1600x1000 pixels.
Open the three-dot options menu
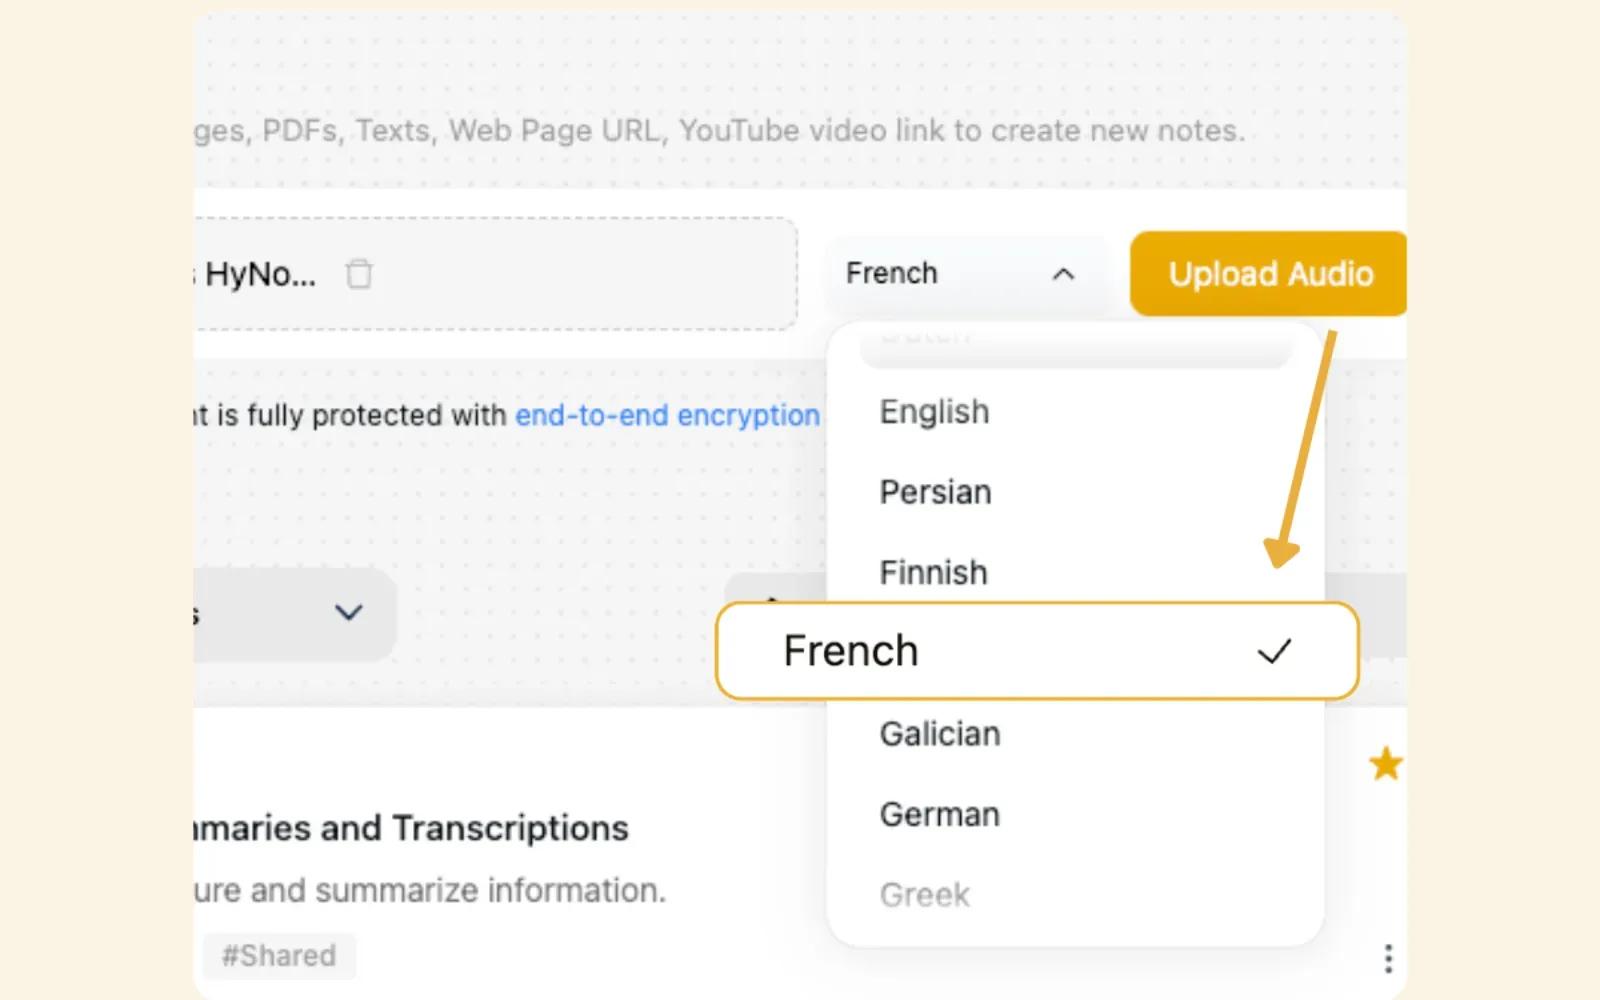point(1388,960)
